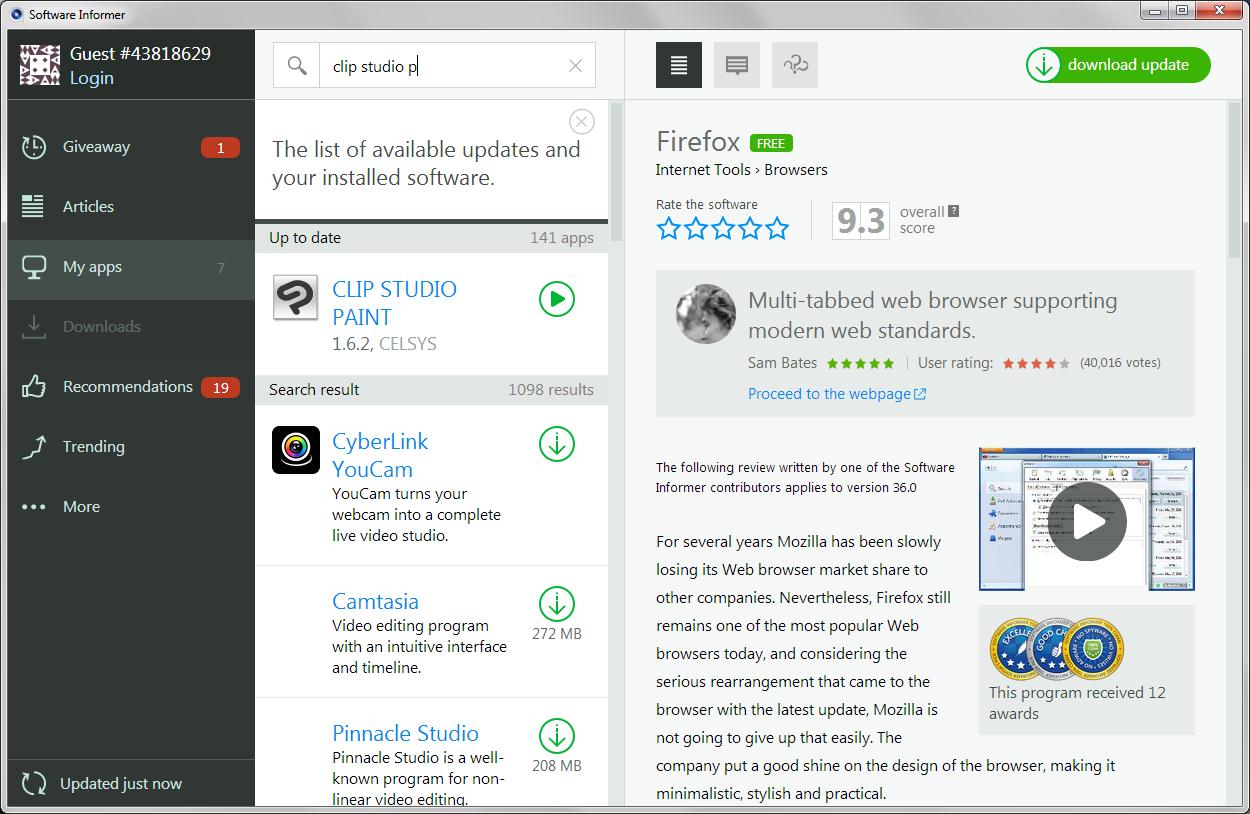
Task: Switch to the related software tab
Action: click(795, 65)
